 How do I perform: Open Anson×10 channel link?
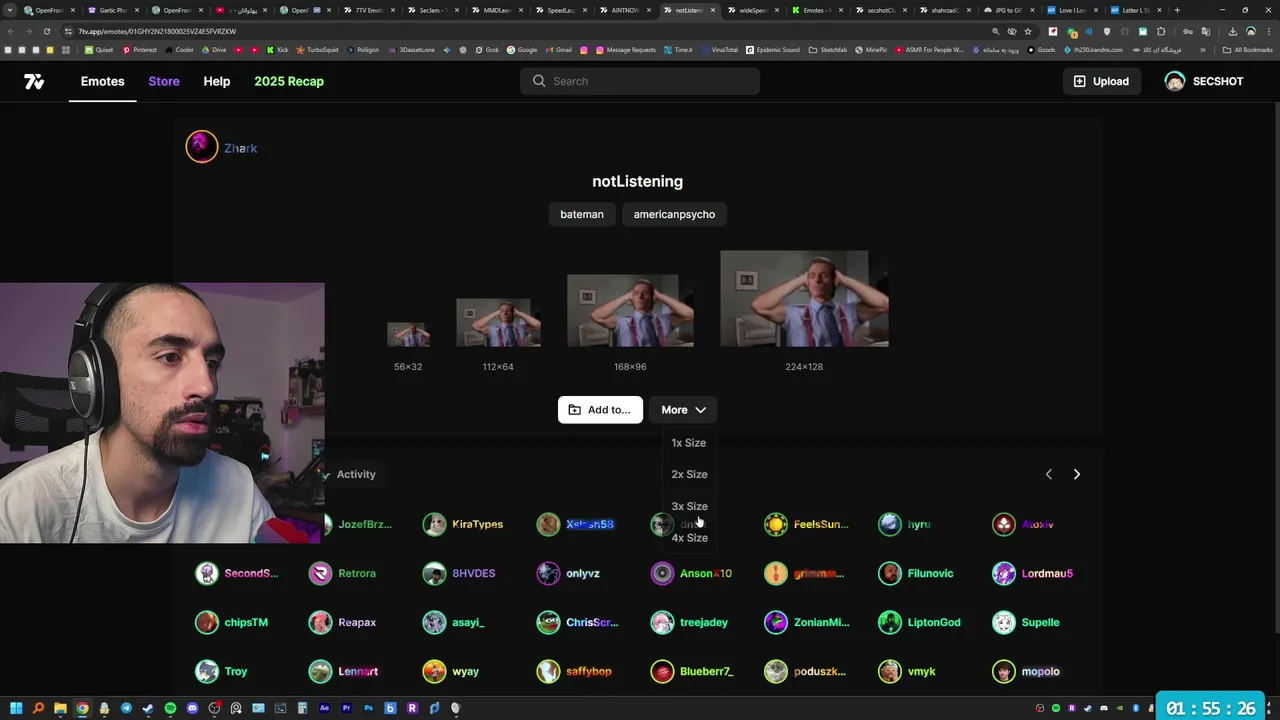(706, 573)
